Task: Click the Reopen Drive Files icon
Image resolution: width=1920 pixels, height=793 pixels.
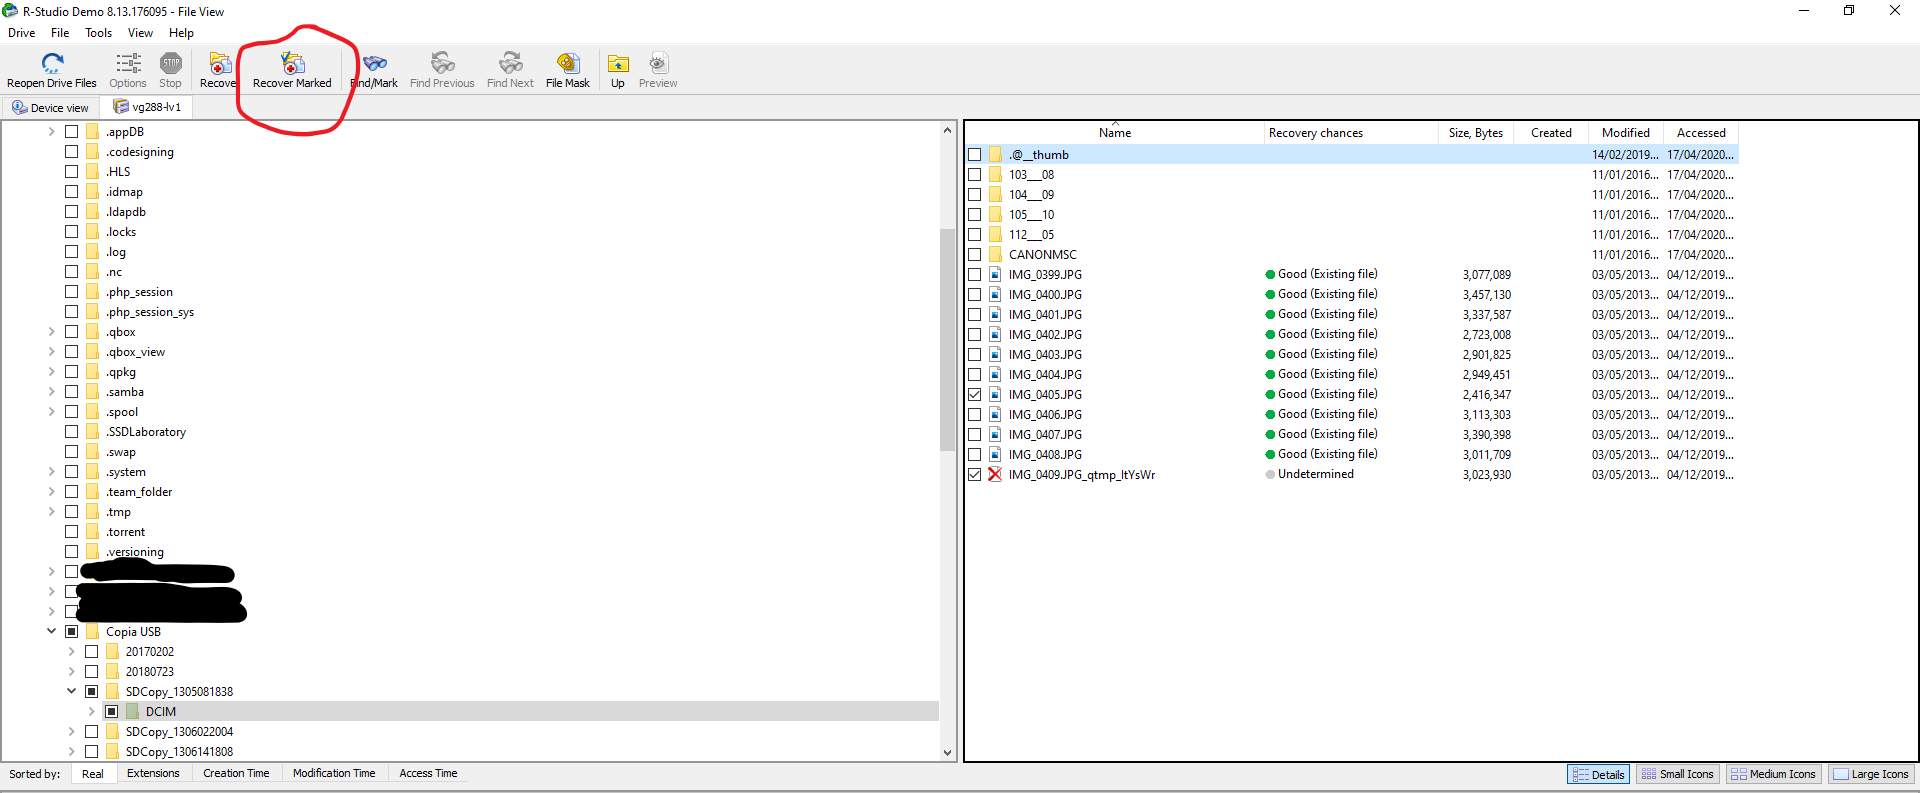Action: 52,64
